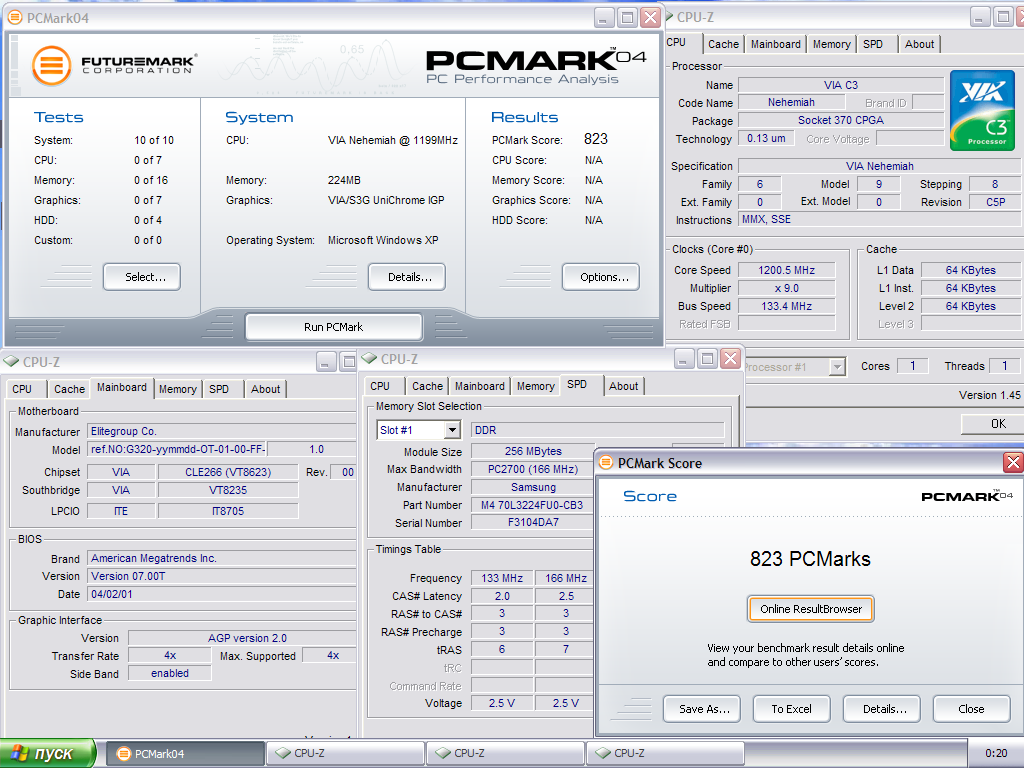Click Save As... in score dialog
The width and height of the screenshot is (1024, 768).
(702, 709)
